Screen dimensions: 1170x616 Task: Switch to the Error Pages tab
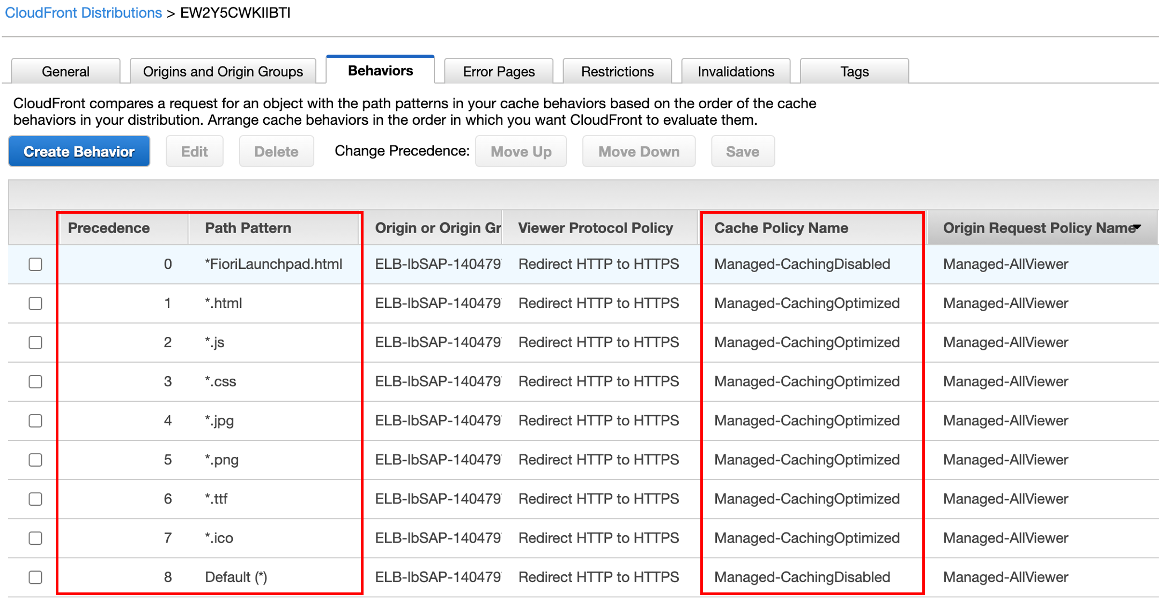click(x=499, y=72)
